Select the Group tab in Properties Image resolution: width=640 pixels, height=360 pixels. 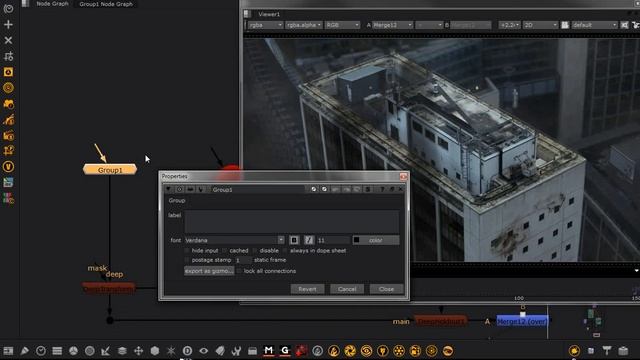(x=177, y=200)
